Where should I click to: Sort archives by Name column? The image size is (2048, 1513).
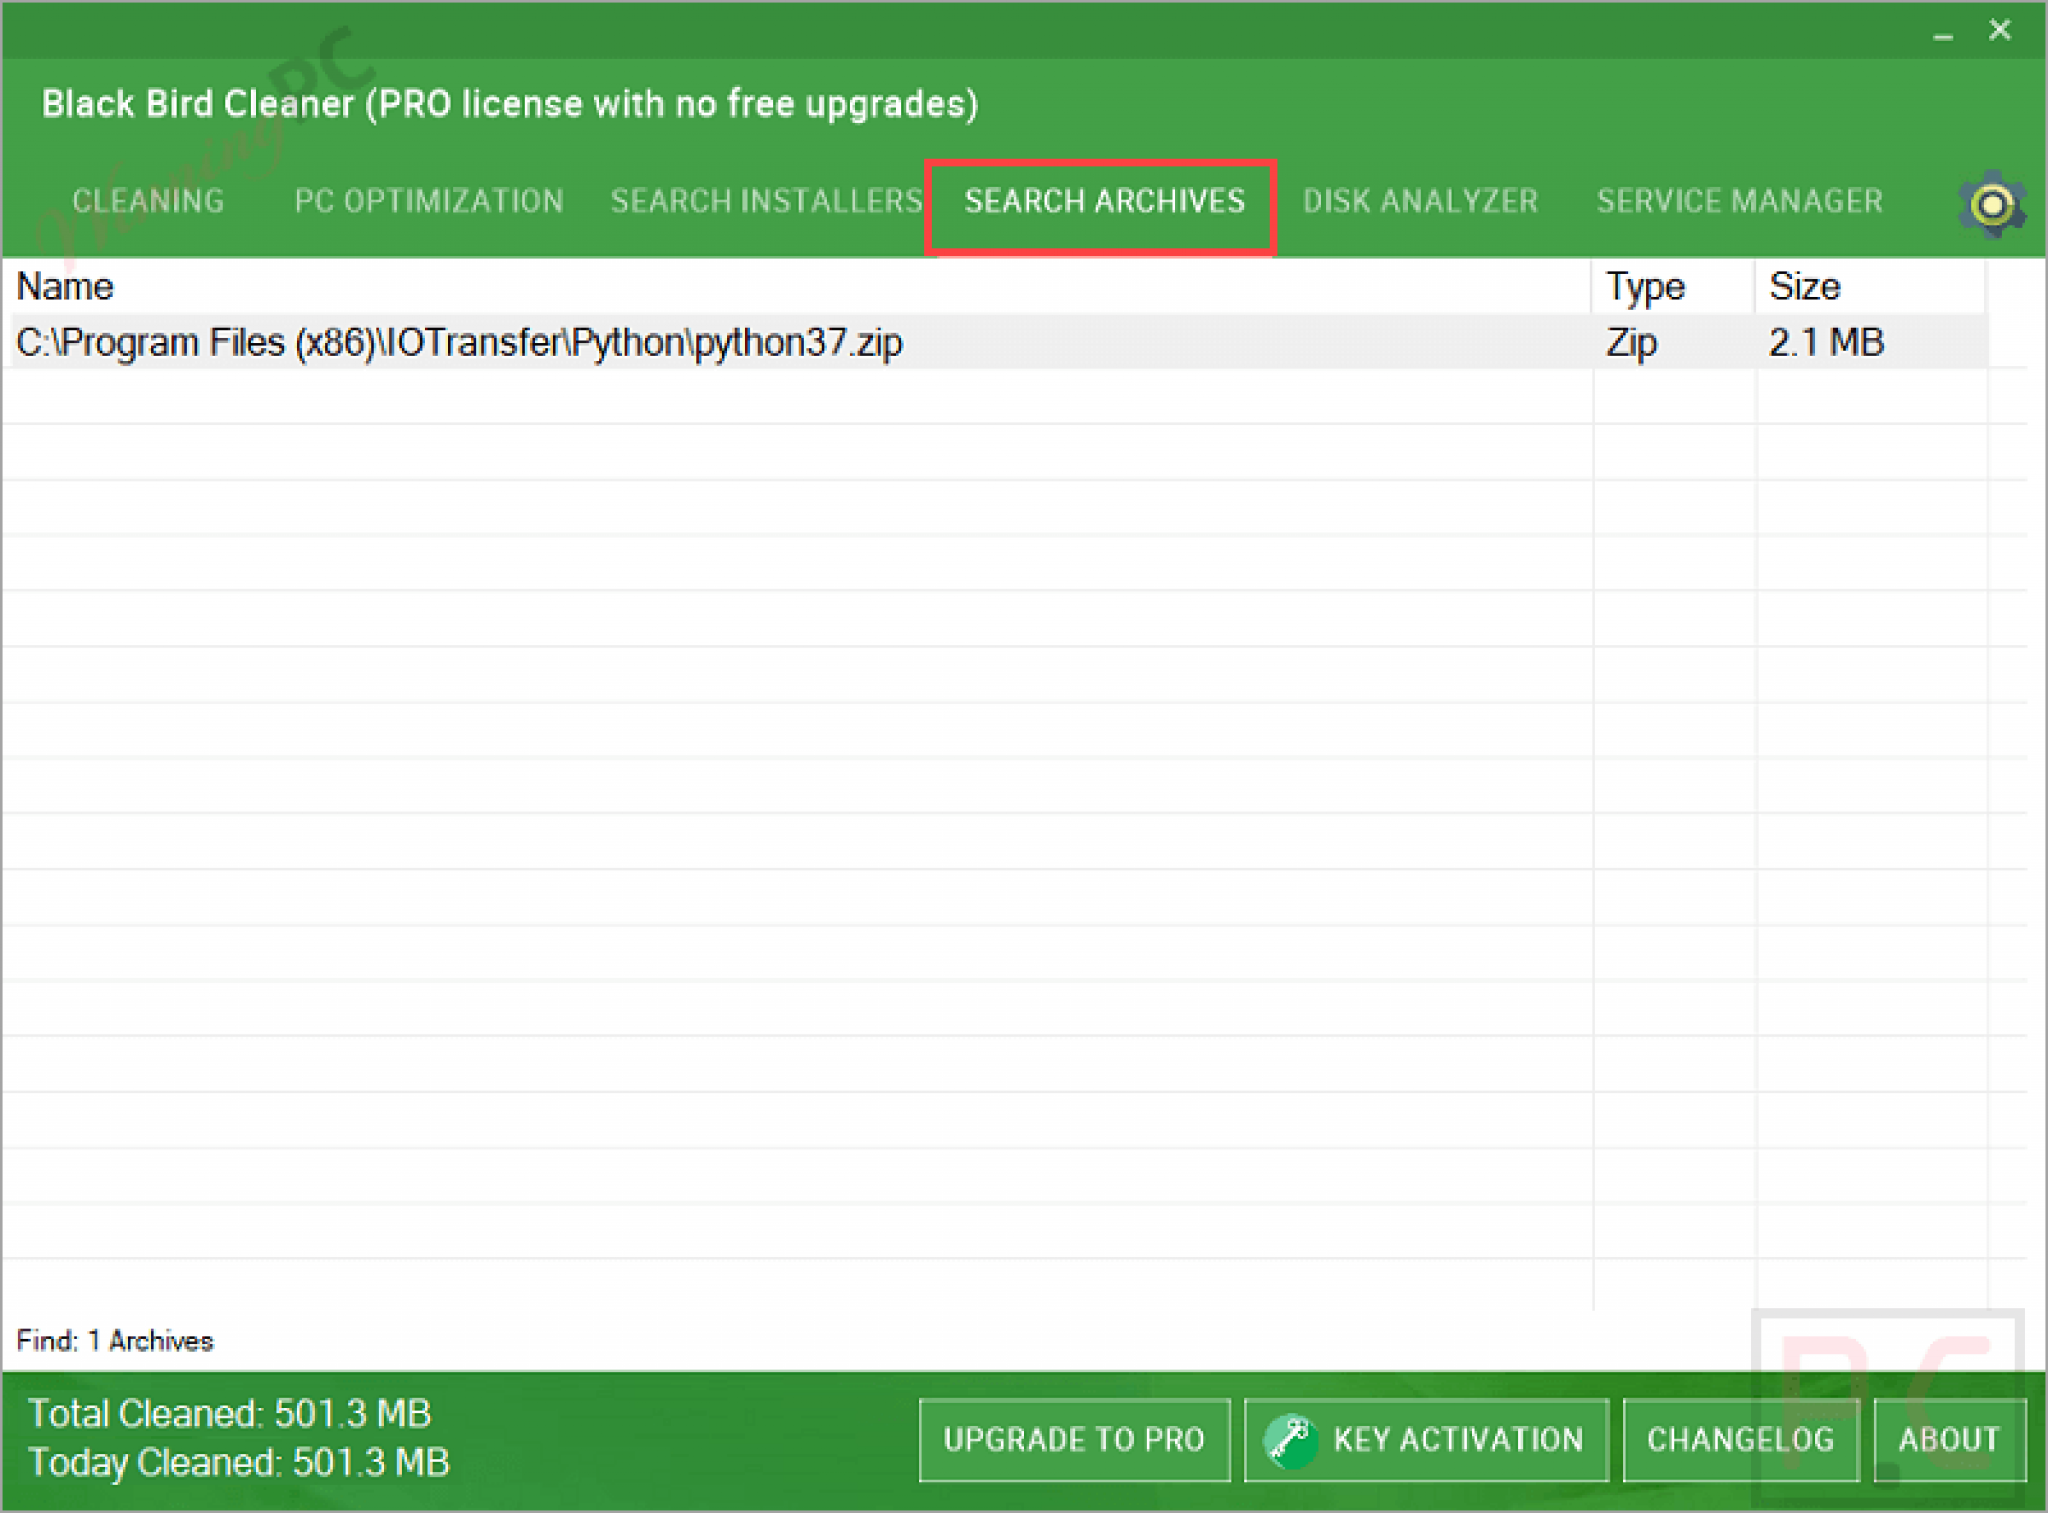(x=65, y=286)
